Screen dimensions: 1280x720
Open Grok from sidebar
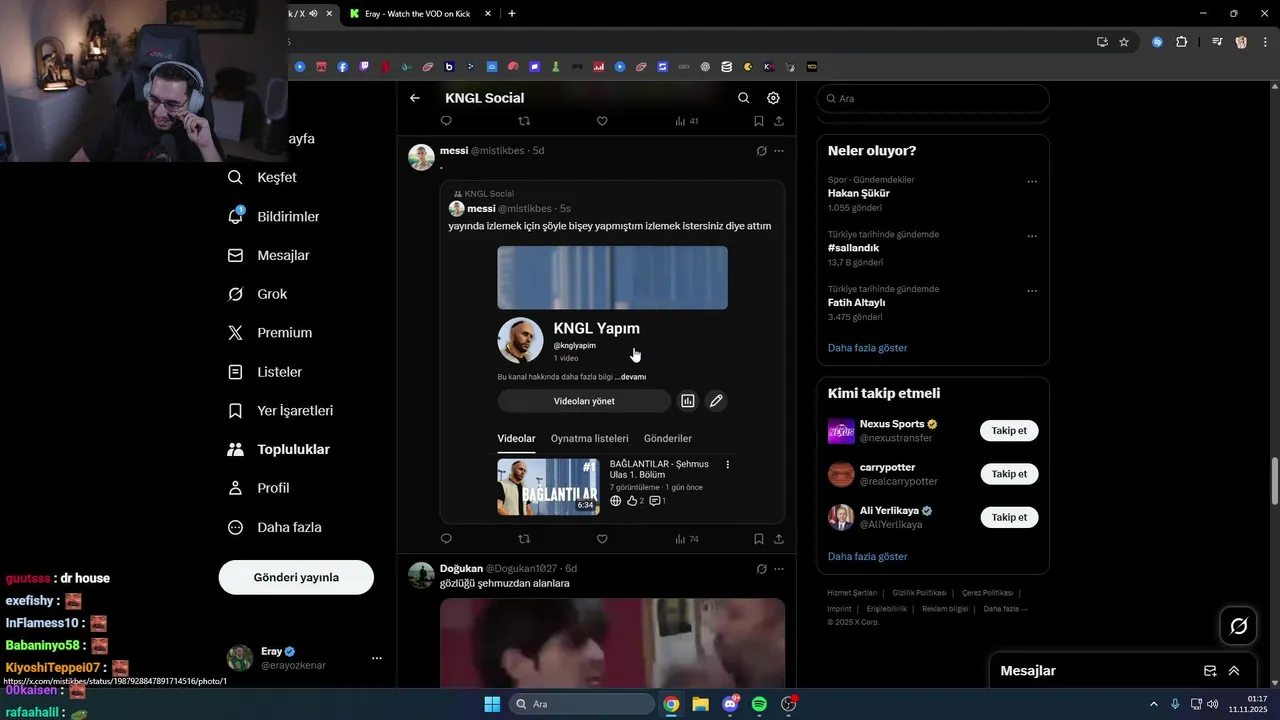pyautogui.click(x=258, y=294)
